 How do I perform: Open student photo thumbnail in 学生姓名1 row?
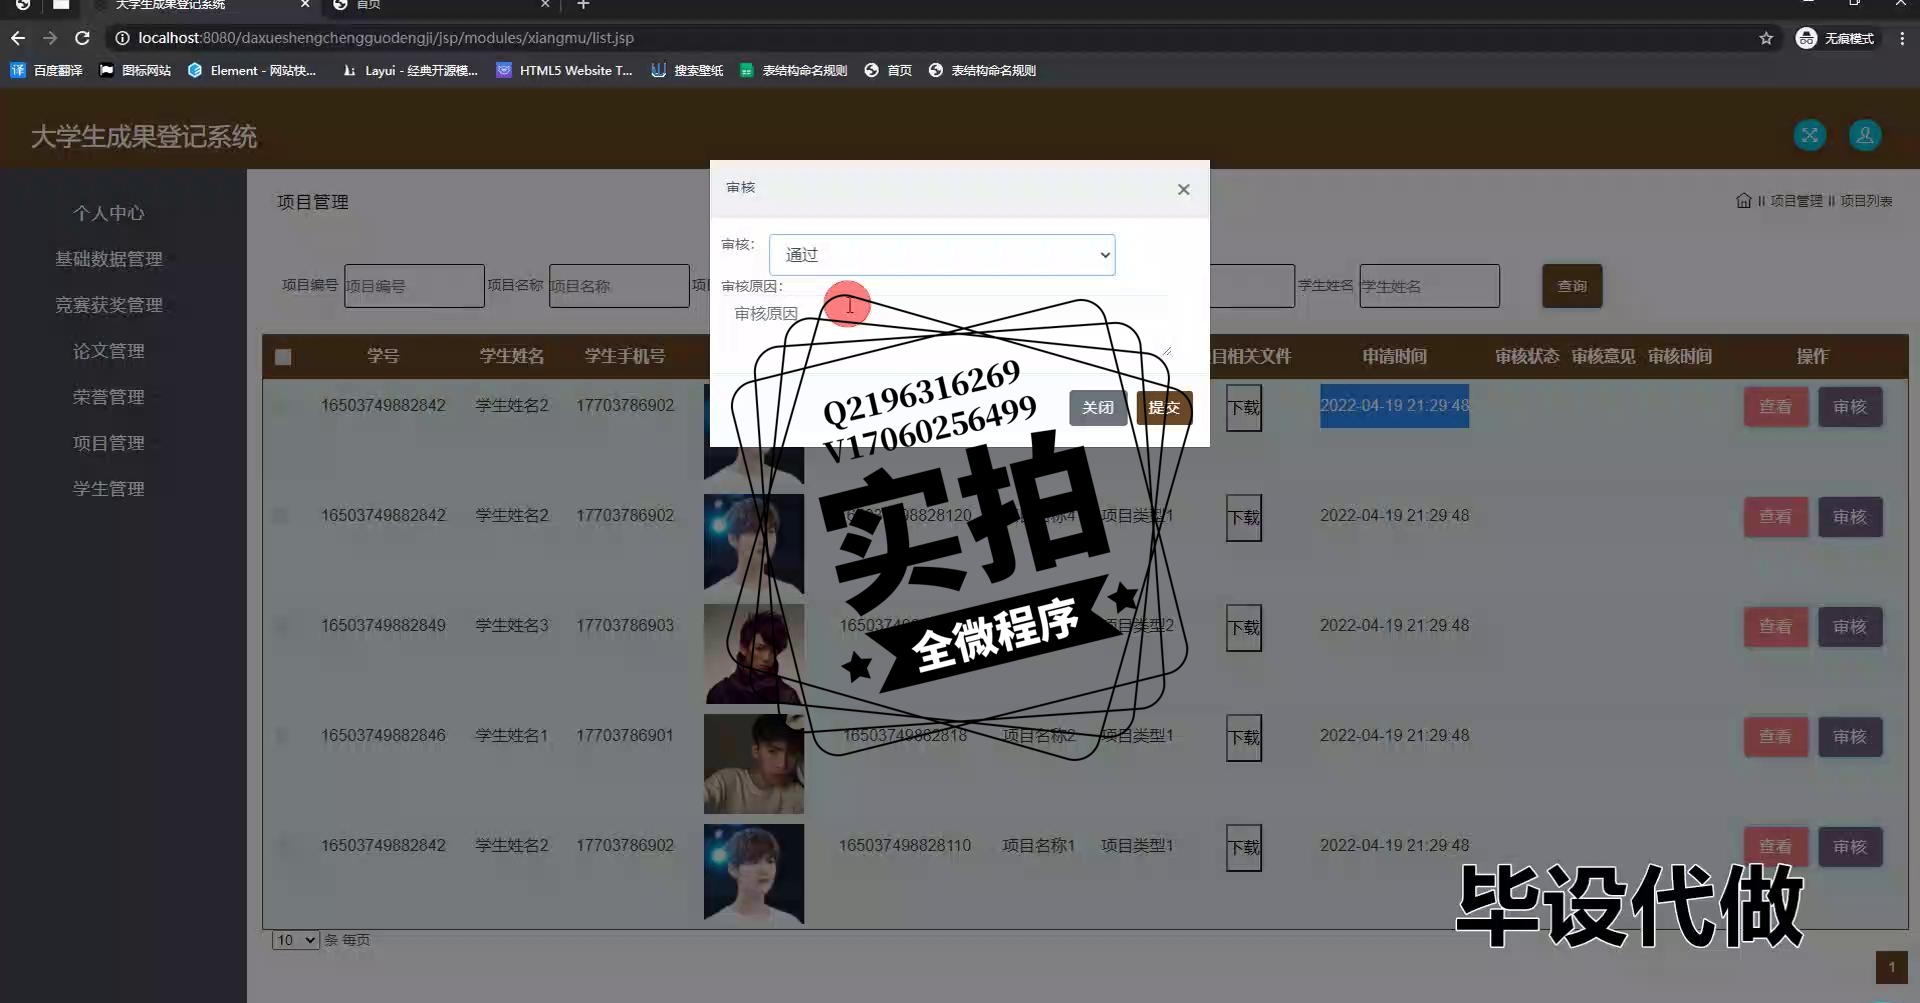[x=754, y=764]
